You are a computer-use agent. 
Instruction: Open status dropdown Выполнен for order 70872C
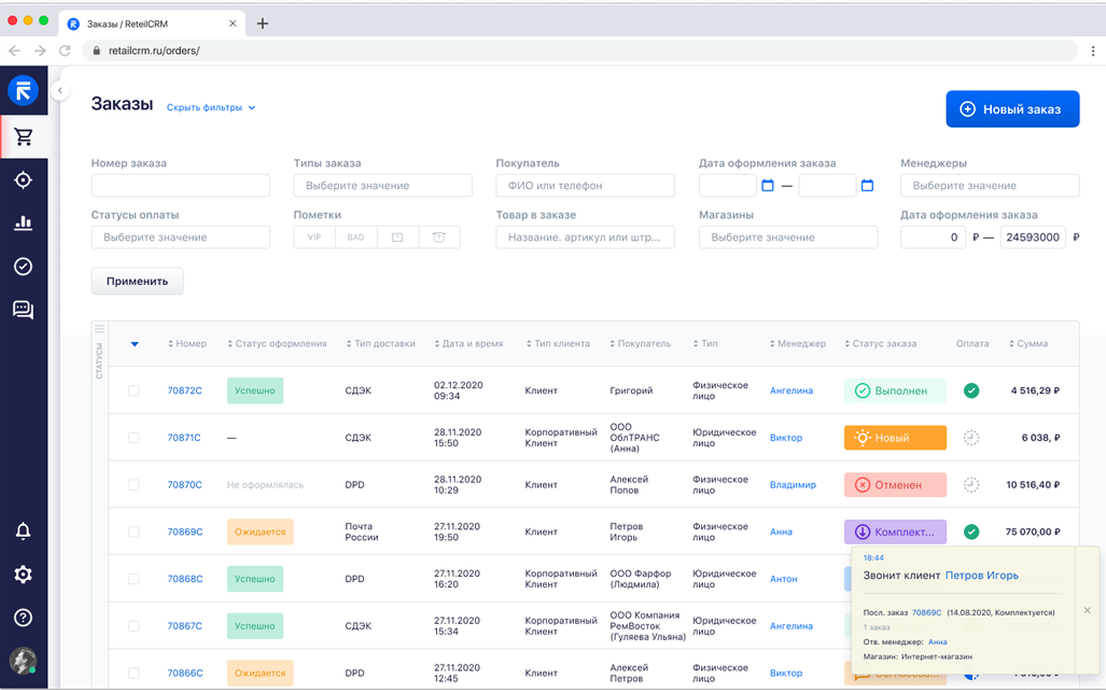tap(895, 390)
